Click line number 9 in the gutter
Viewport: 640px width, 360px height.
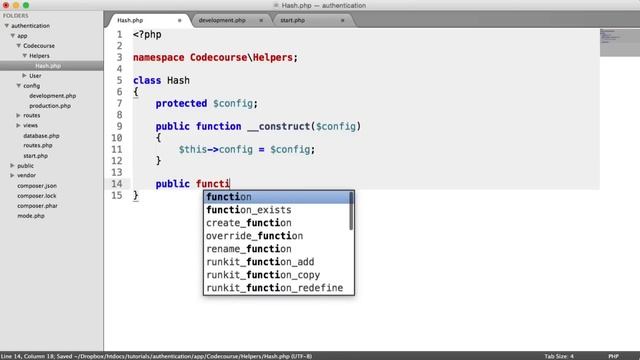coord(119,127)
